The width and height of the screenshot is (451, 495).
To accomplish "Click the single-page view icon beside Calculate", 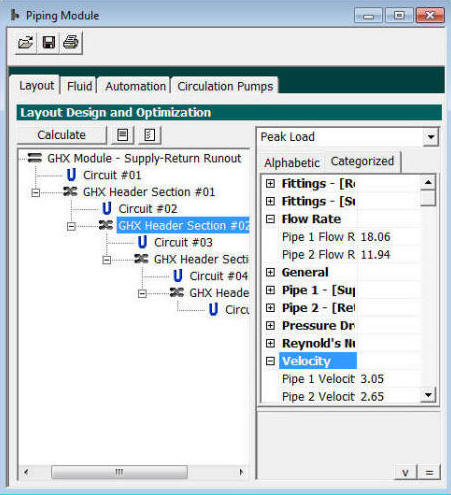I will point(122,135).
